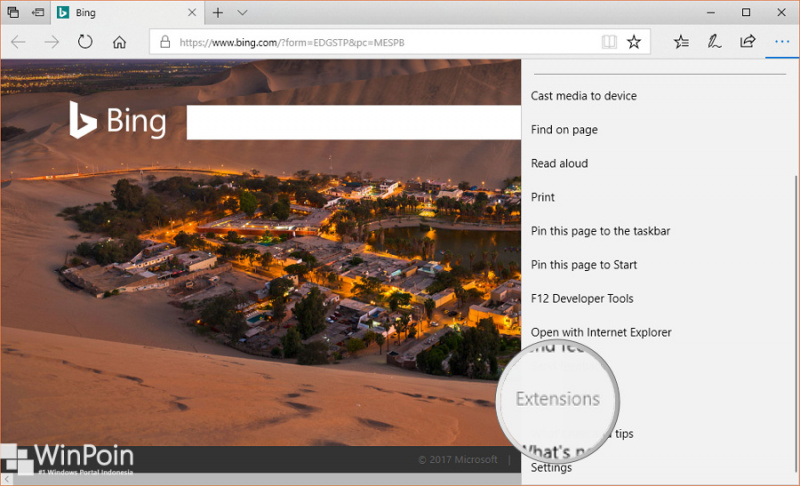Click the Bing logo
The width and height of the screenshot is (800, 486).
point(118,120)
